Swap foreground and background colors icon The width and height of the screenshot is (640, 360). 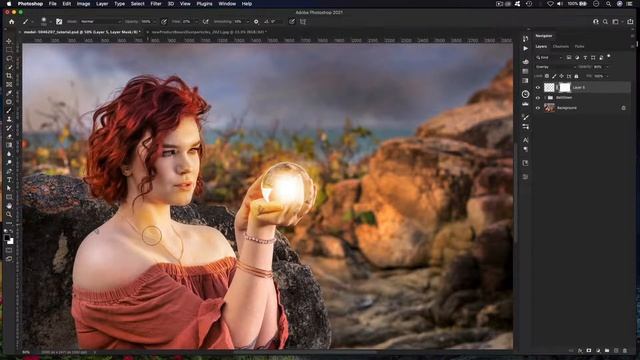pyautogui.click(x=12, y=231)
